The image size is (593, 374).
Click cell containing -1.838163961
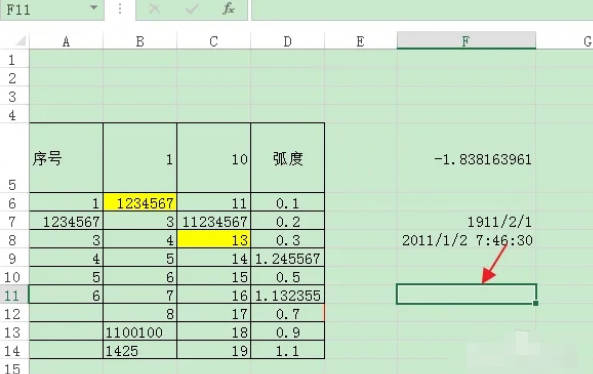click(466, 158)
